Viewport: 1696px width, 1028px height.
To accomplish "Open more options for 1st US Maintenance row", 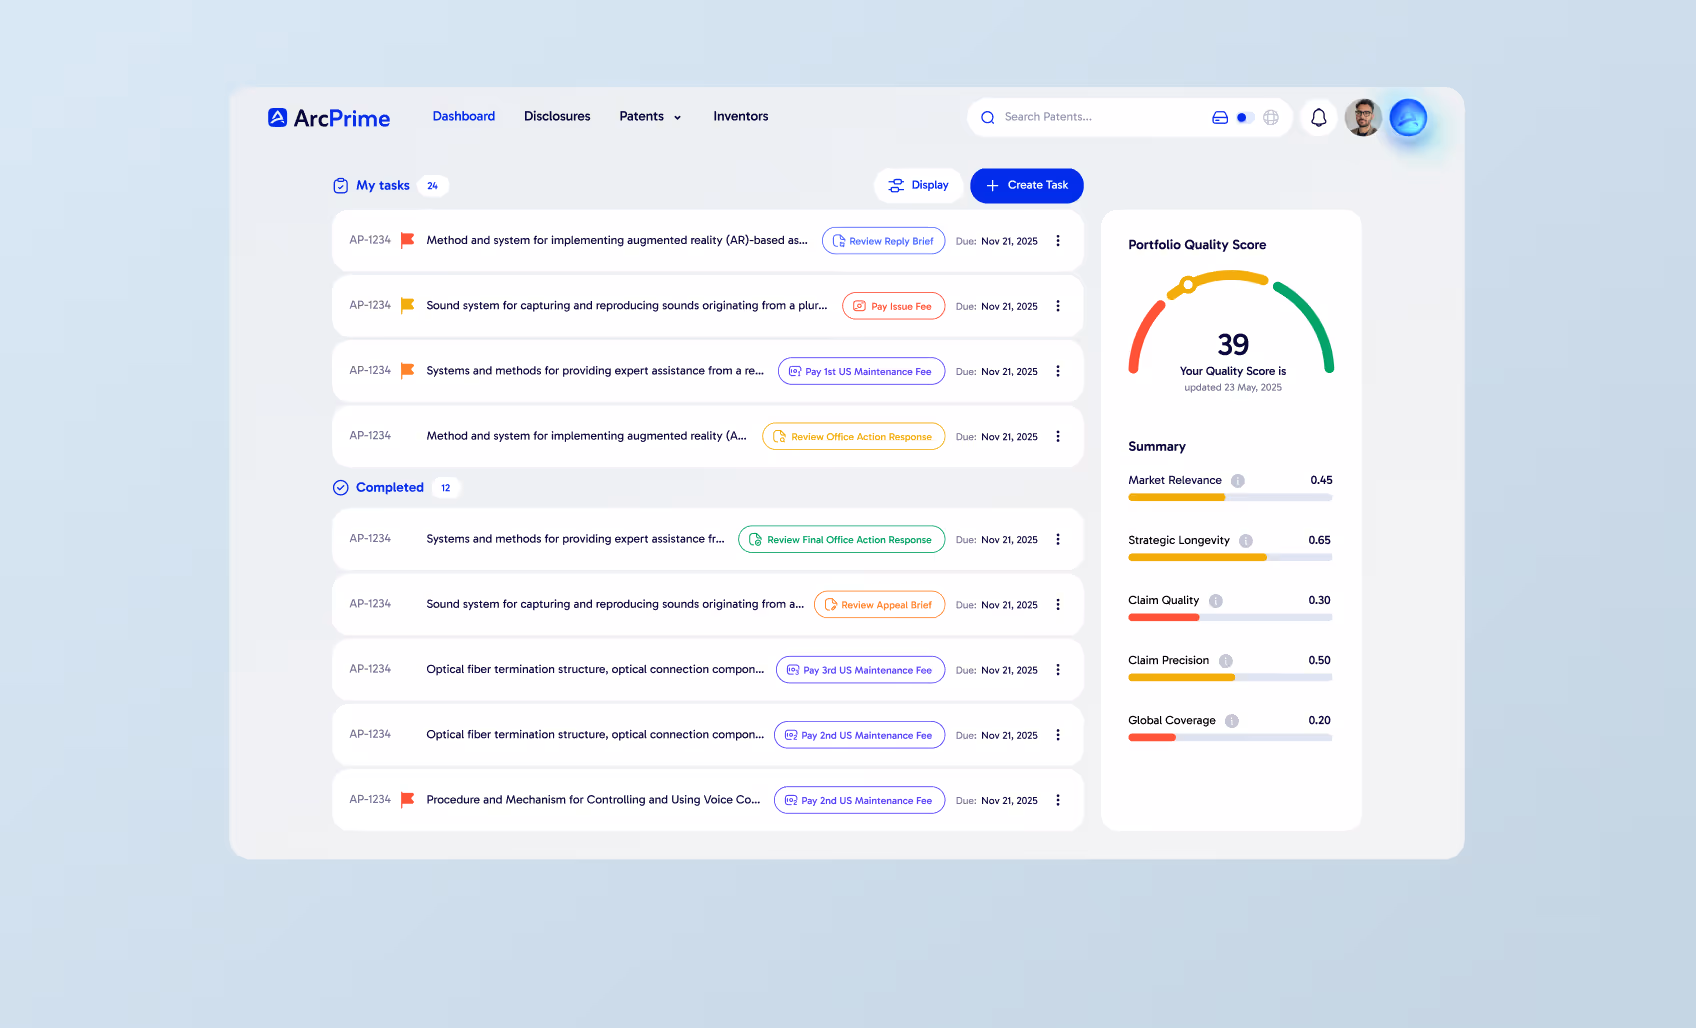I will (1058, 371).
